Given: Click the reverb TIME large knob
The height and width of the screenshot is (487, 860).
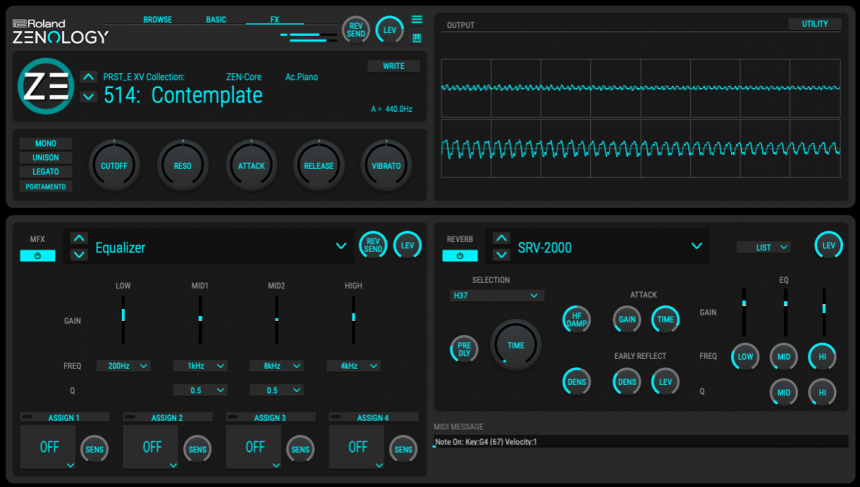Looking at the screenshot, I should pos(516,345).
